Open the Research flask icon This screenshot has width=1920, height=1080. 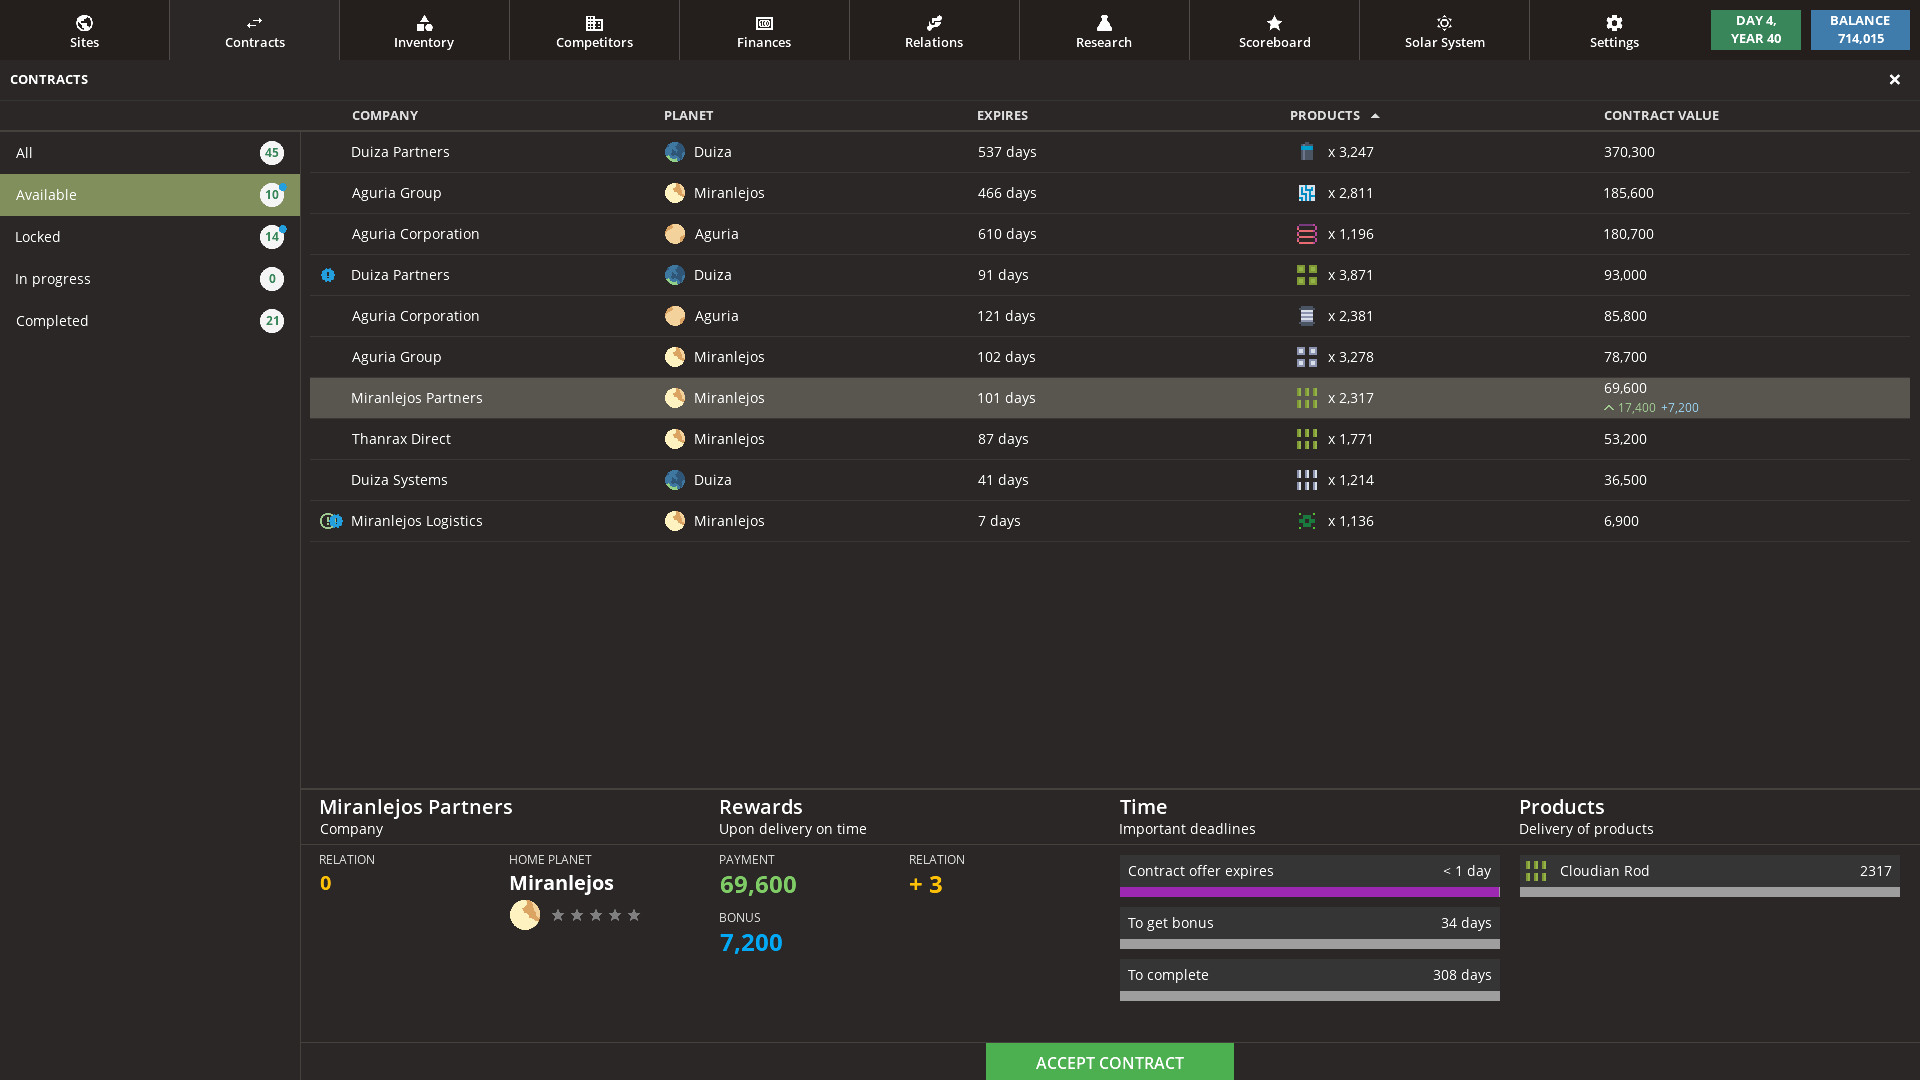click(1103, 22)
